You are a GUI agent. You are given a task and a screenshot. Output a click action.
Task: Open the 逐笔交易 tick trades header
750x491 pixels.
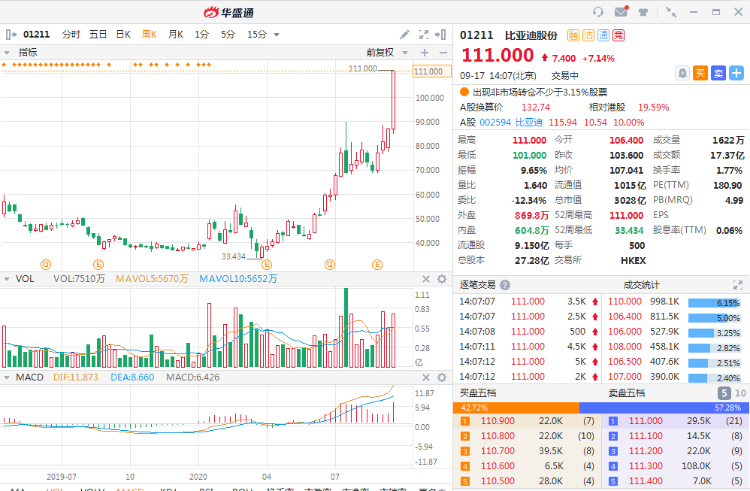[477, 285]
